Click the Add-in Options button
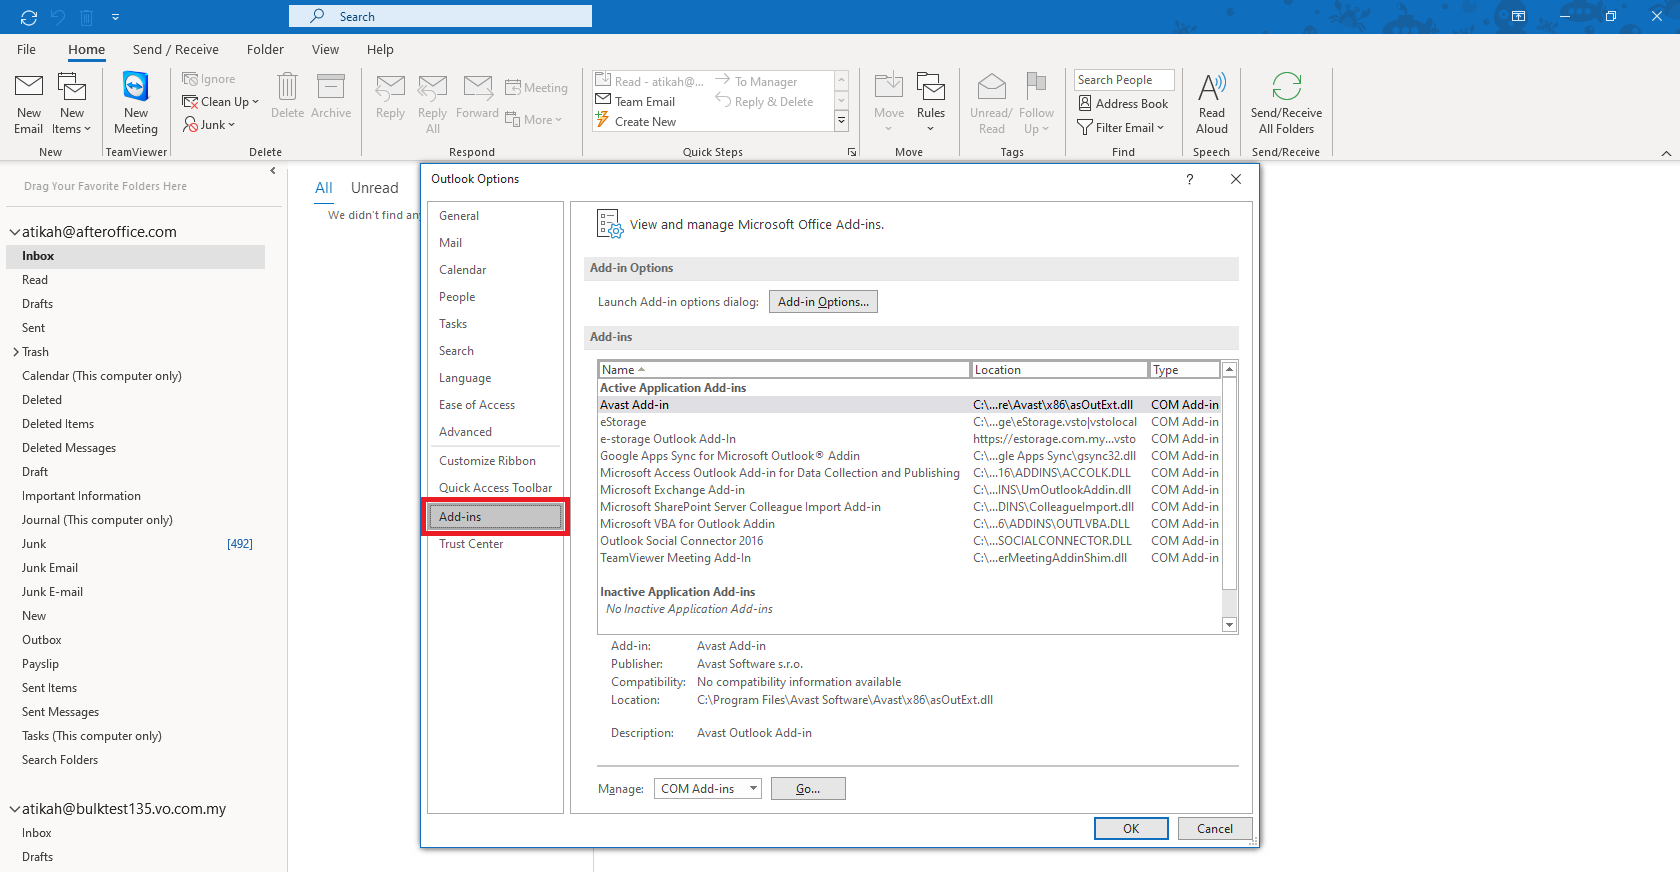Image resolution: width=1680 pixels, height=872 pixels. coord(823,302)
